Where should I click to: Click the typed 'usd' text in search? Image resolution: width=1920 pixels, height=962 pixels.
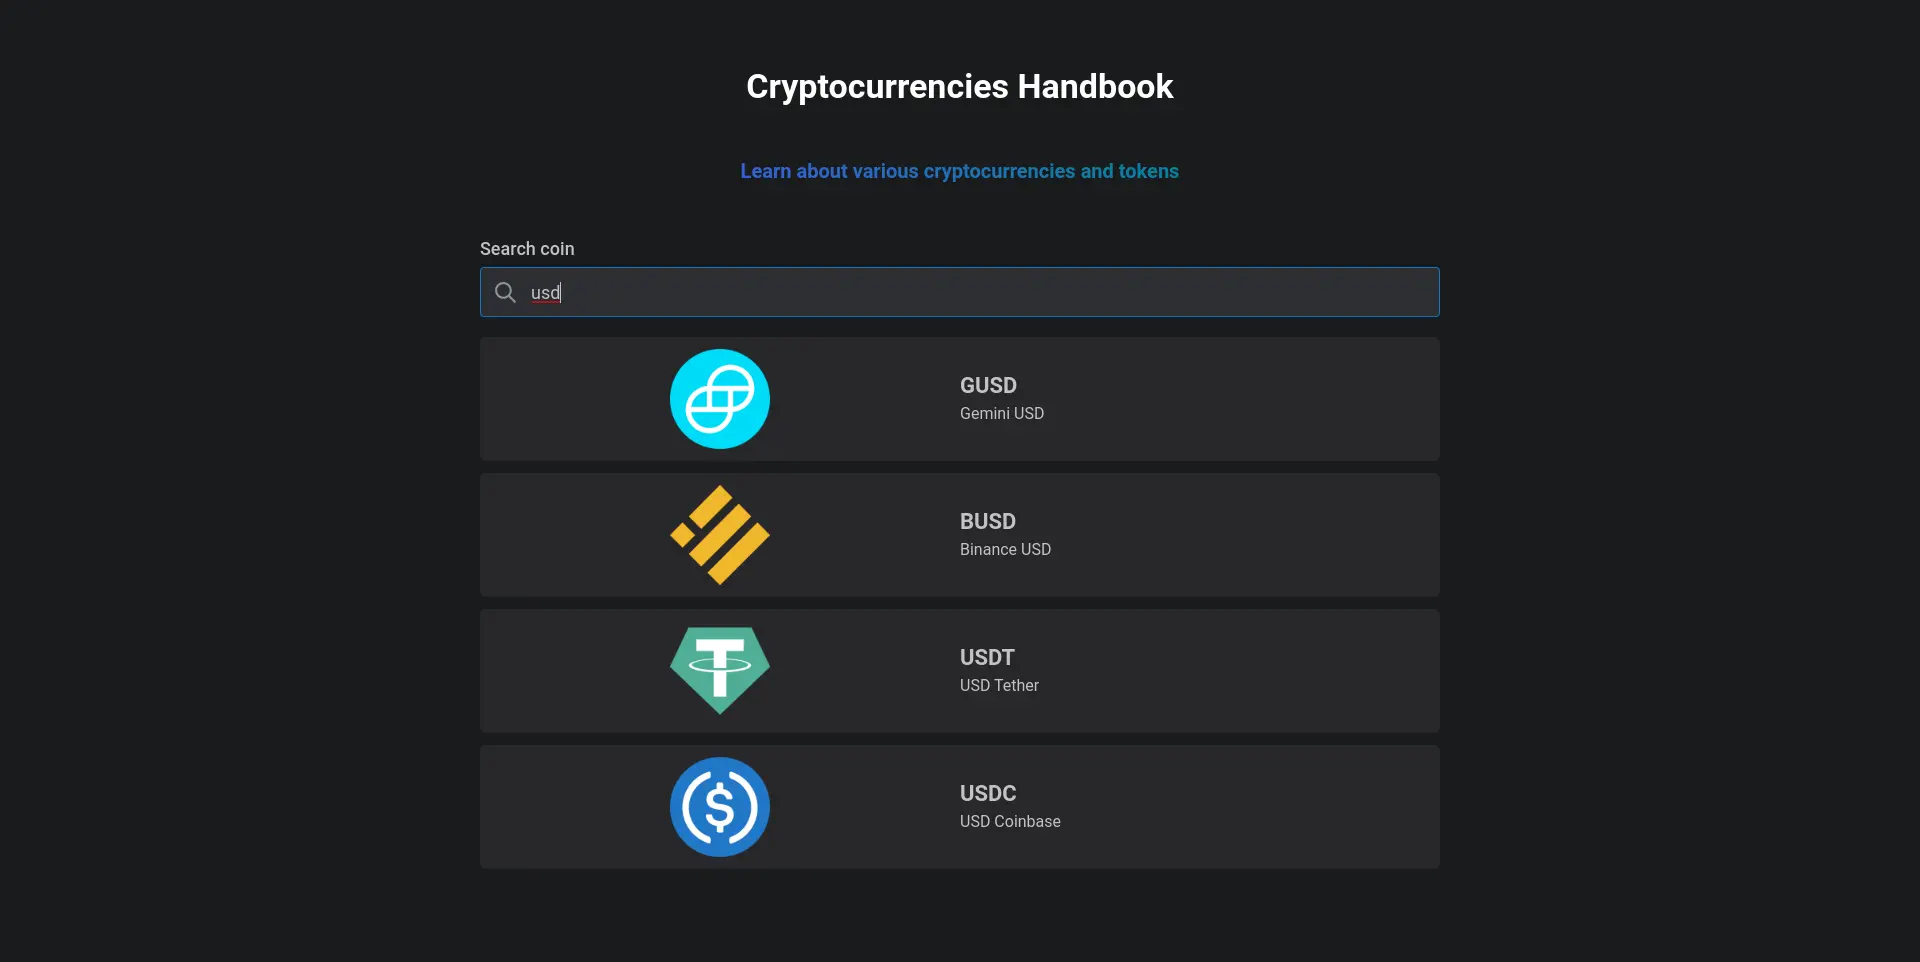point(545,293)
